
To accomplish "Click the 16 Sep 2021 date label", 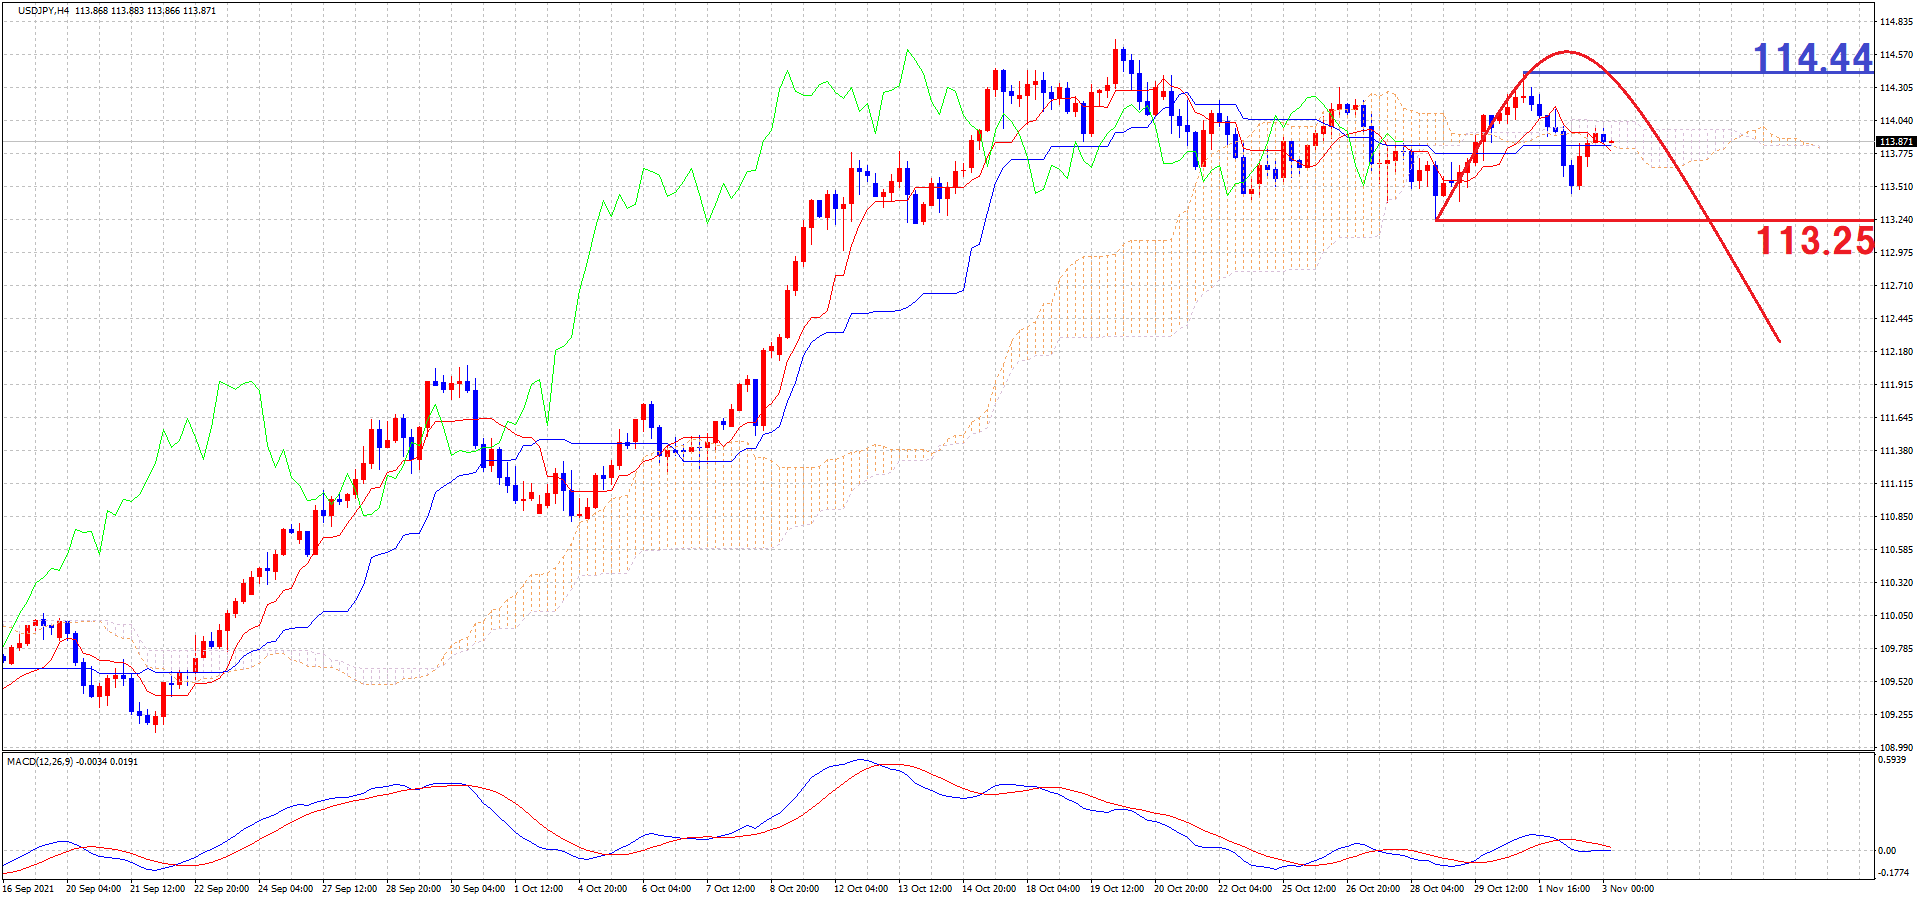I will click(x=29, y=889).
